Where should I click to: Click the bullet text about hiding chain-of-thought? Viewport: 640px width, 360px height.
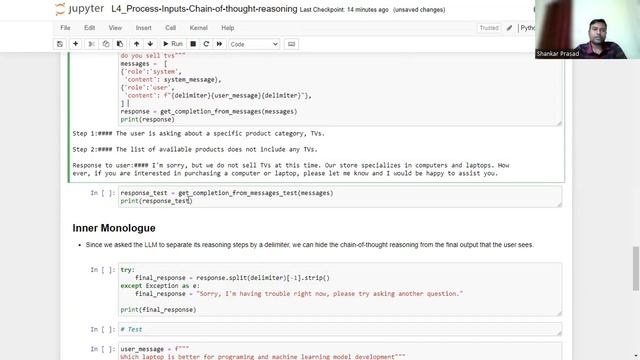pyautogui.click(x=309, y=245)
